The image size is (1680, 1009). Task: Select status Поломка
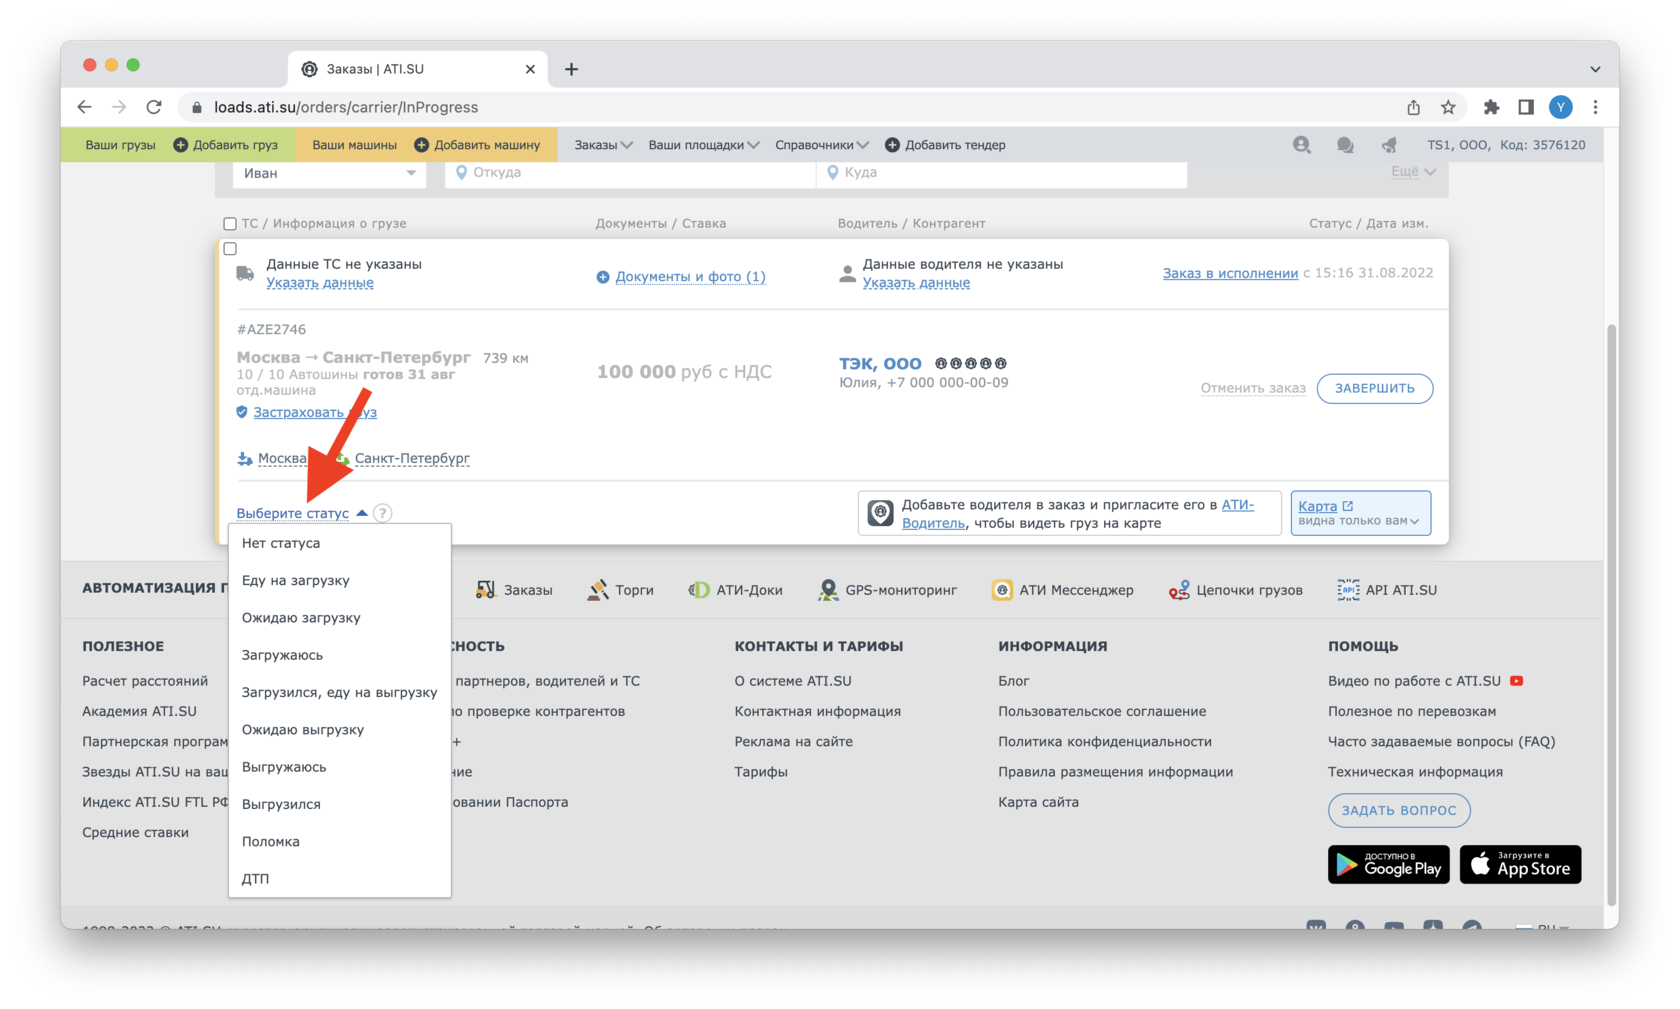[x=340, y=842]
